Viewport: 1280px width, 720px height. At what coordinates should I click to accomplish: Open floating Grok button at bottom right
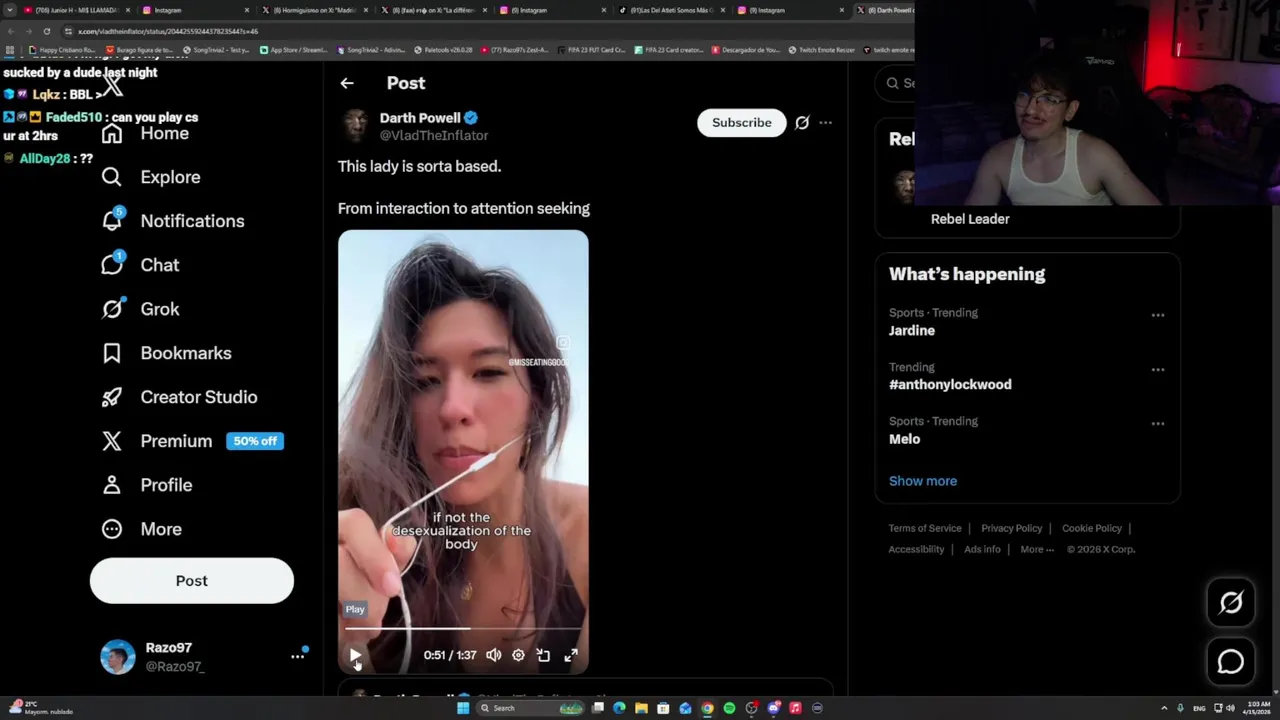tap(1231, 602)
